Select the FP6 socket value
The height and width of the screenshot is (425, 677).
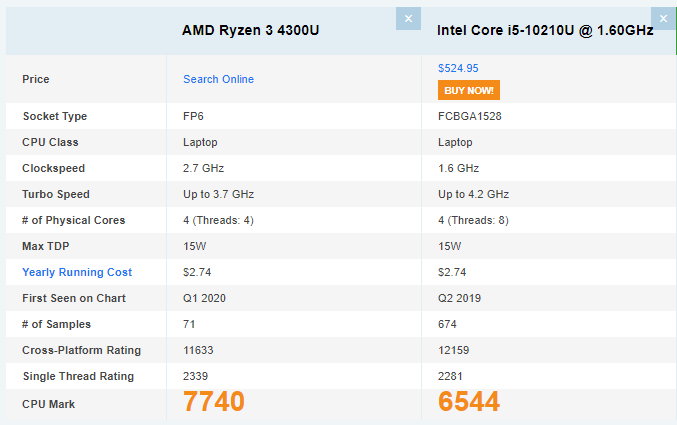tap(193, 116)
